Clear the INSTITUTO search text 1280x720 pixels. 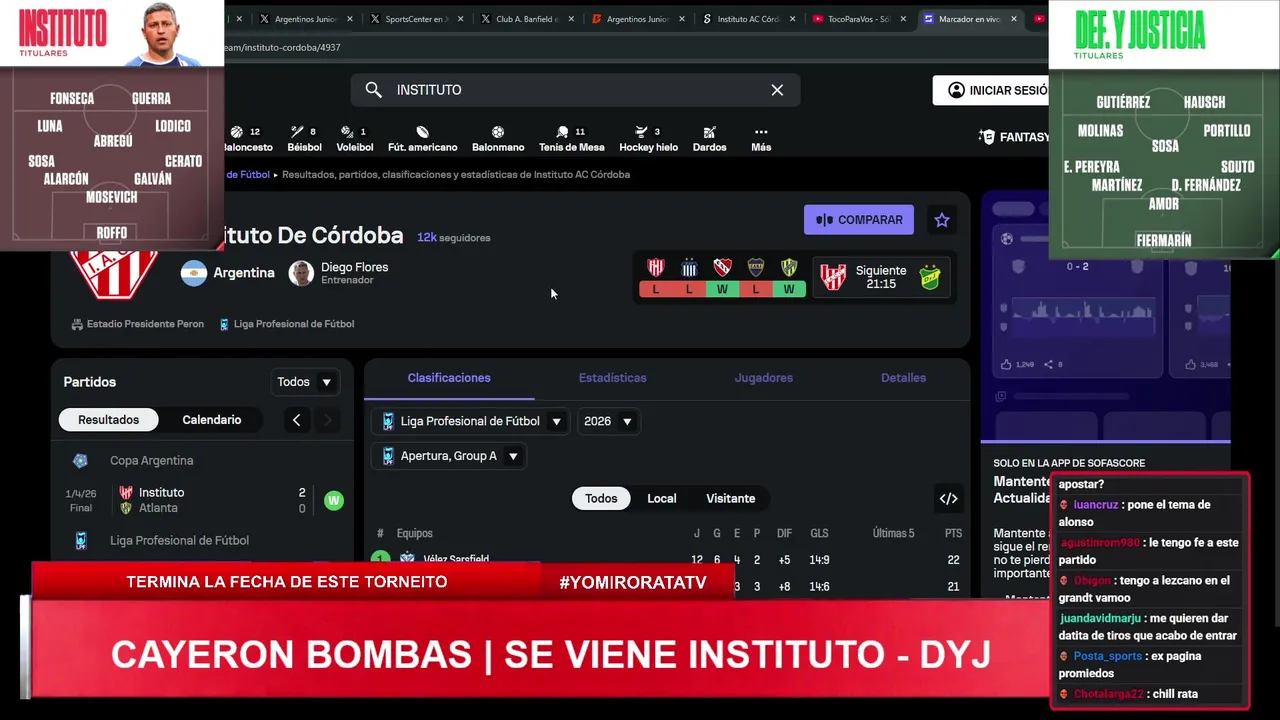tap(777, 90)
